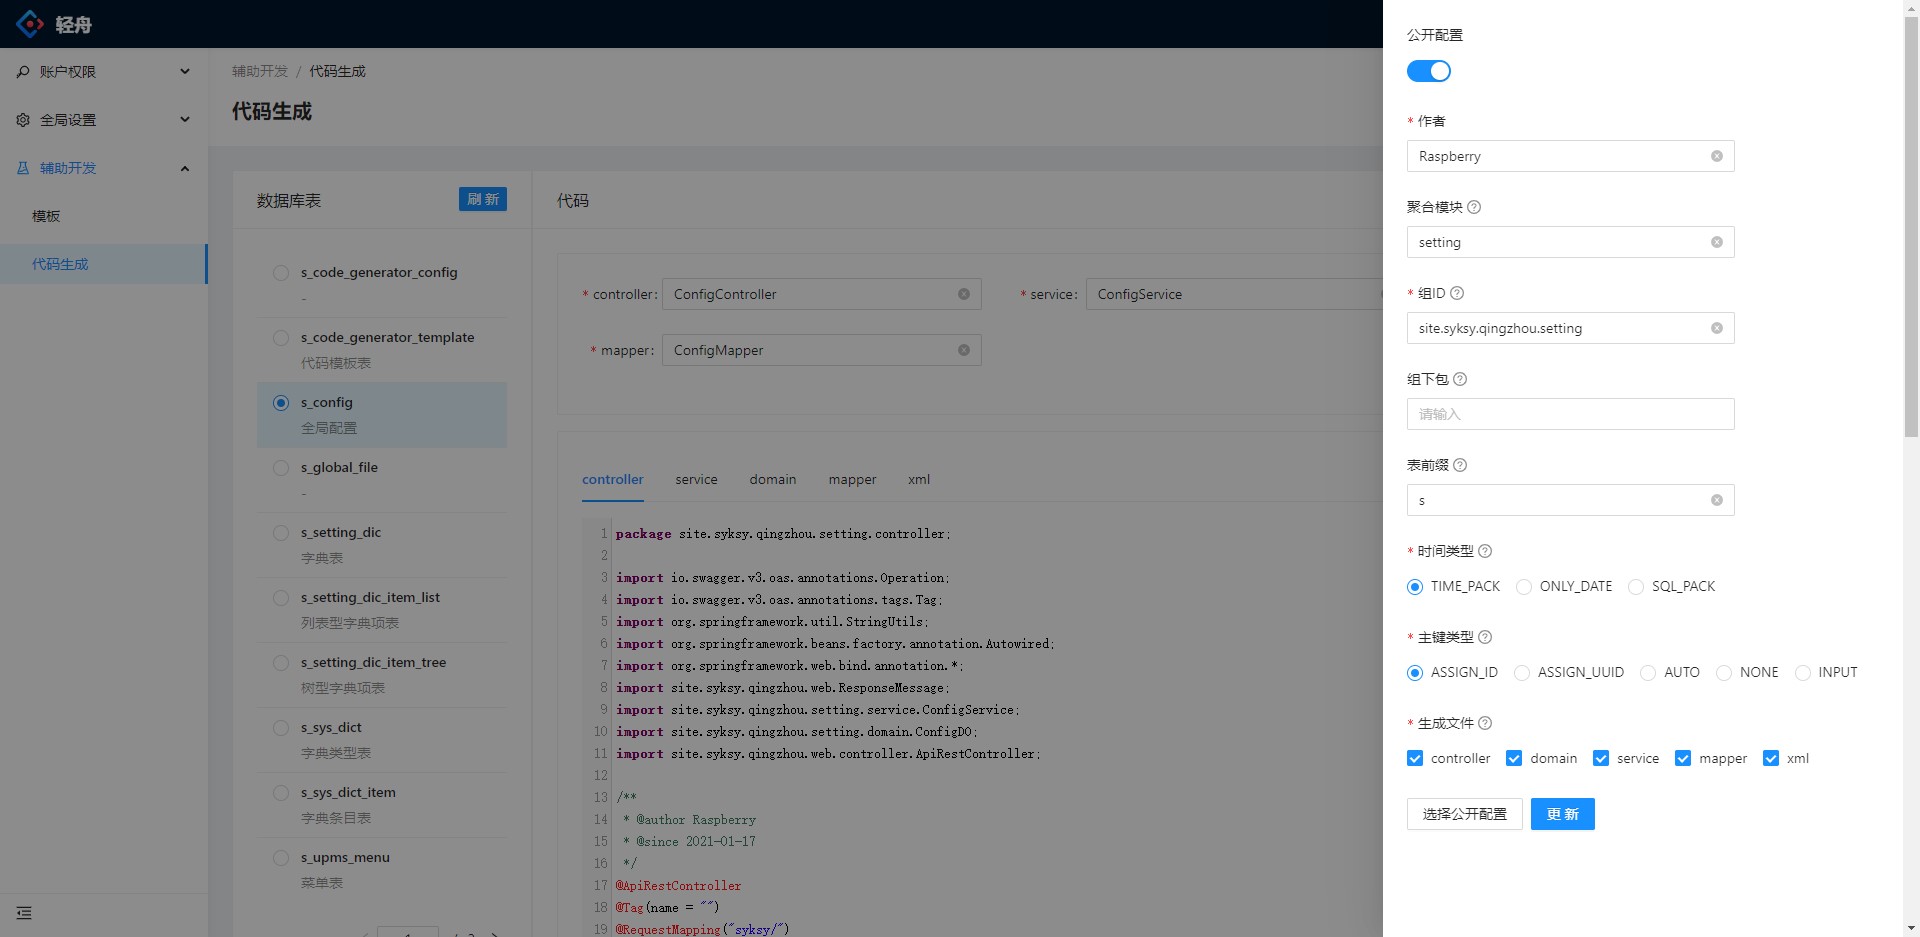This screenshot has height=937, width=1920.
Task: Open help tooltip icon next to 聚合模块
Action: pyautogui.click(x=1474, y=207)
